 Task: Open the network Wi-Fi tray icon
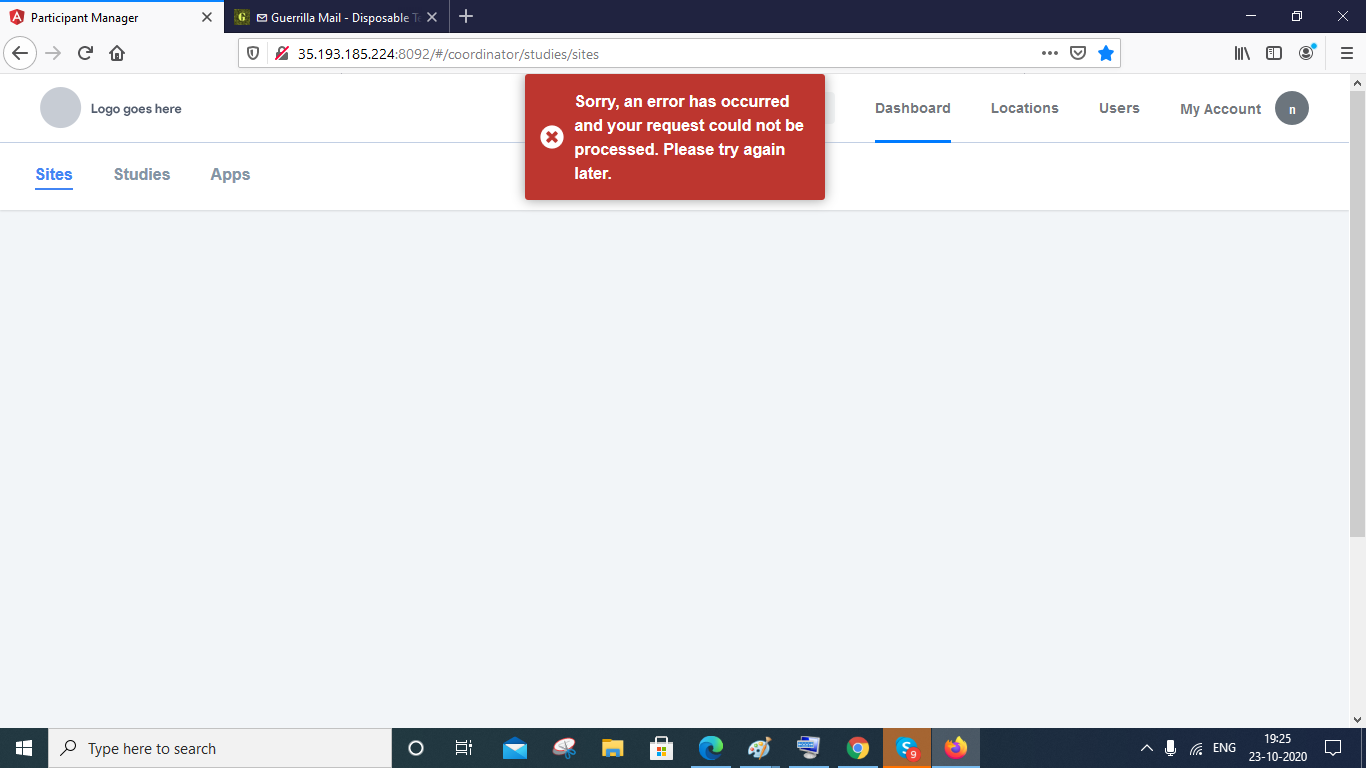pyautogui.click(x=1196, y=748)
